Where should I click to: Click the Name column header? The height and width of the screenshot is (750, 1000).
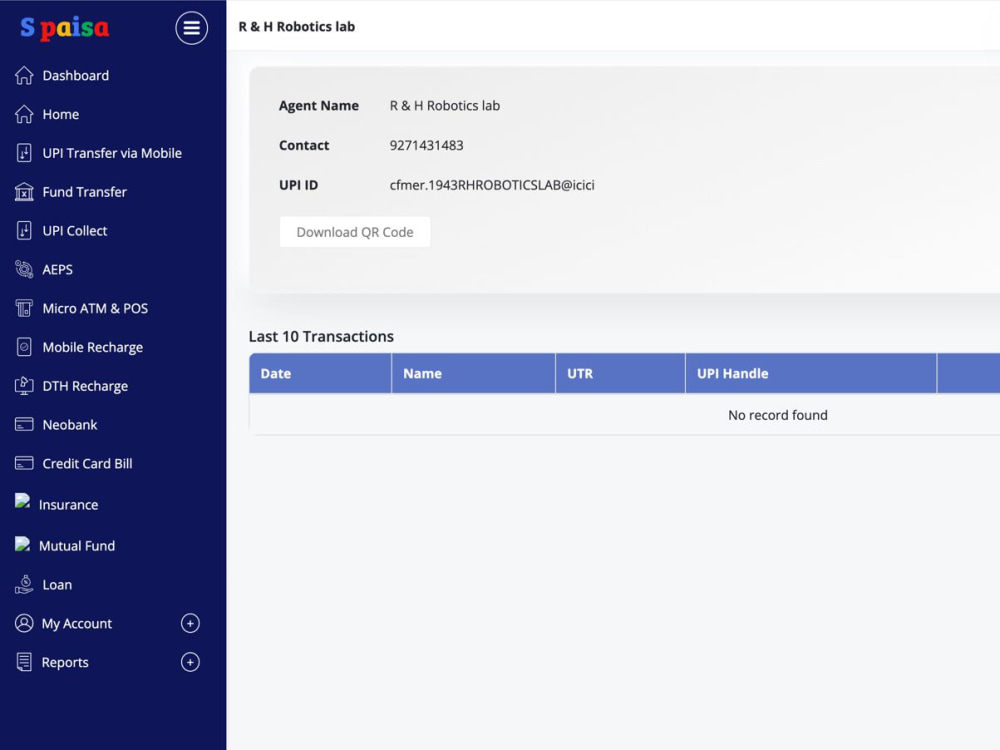(x=473, y=374)
